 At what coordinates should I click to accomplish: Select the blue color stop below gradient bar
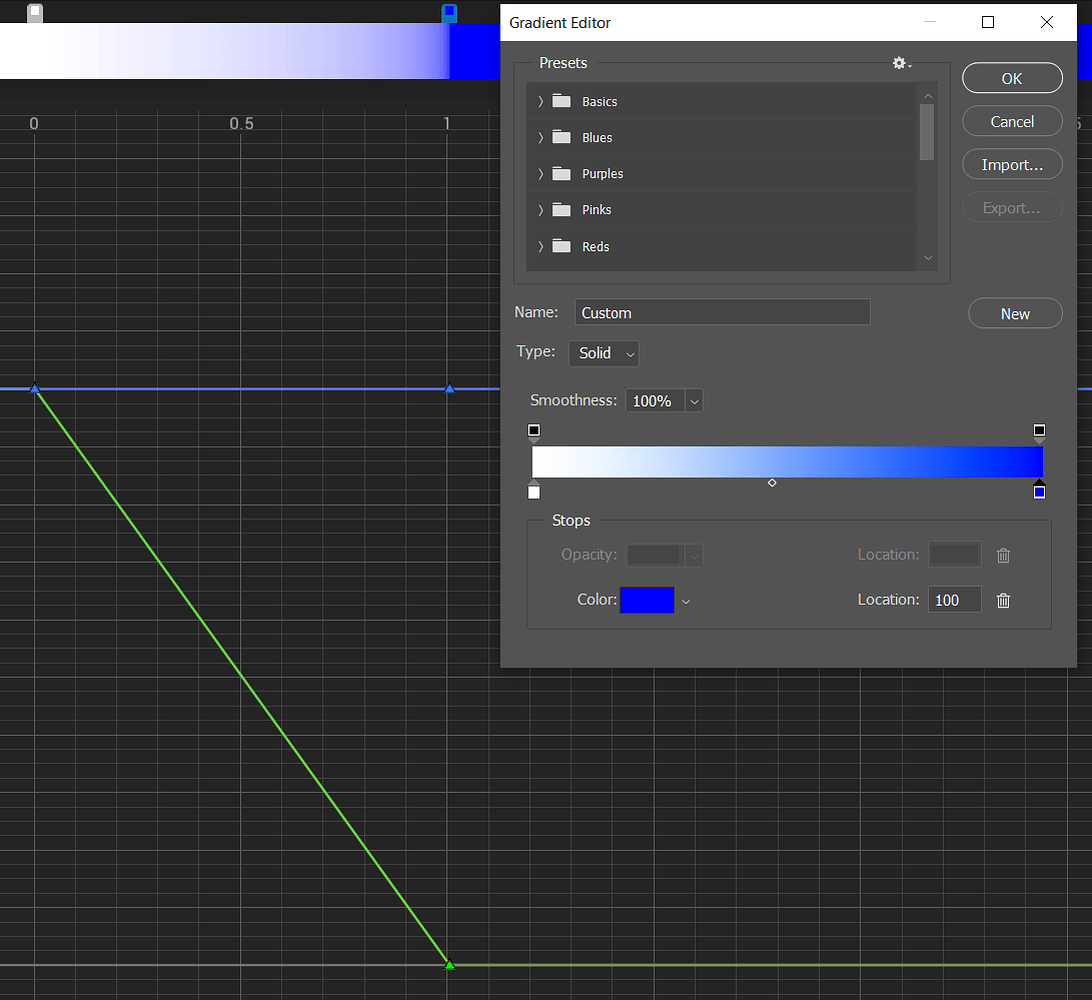(1039, 491)
